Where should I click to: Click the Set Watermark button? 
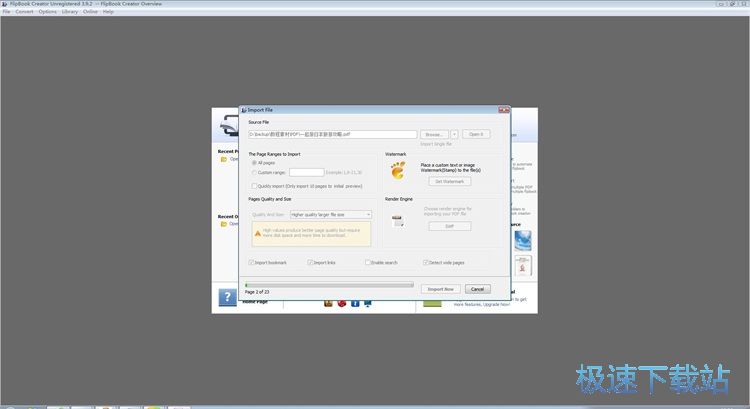click(450, 181)
